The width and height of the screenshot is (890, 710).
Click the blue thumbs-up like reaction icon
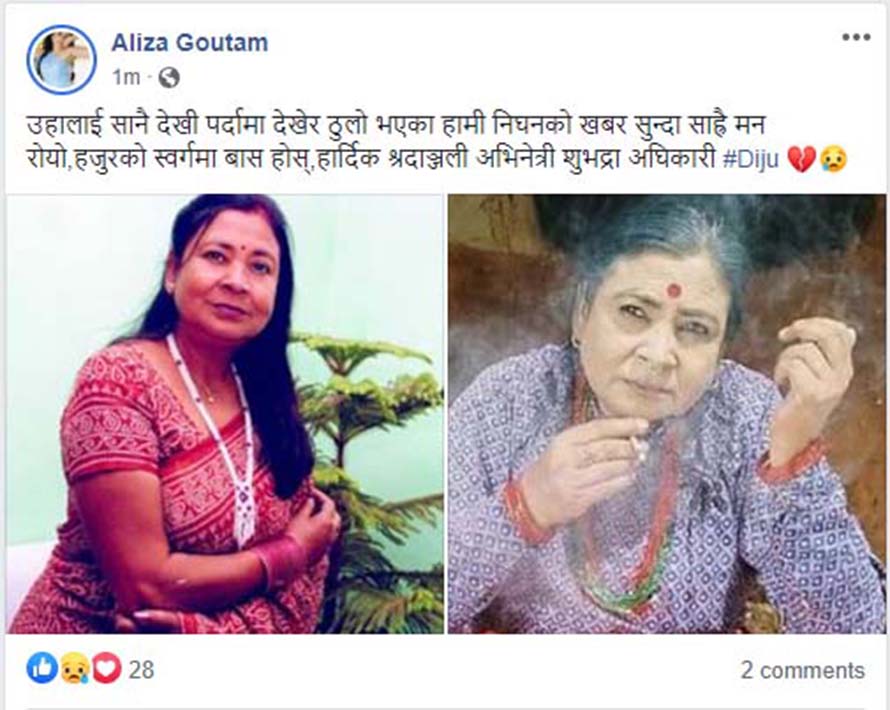(x=42, y=667)
